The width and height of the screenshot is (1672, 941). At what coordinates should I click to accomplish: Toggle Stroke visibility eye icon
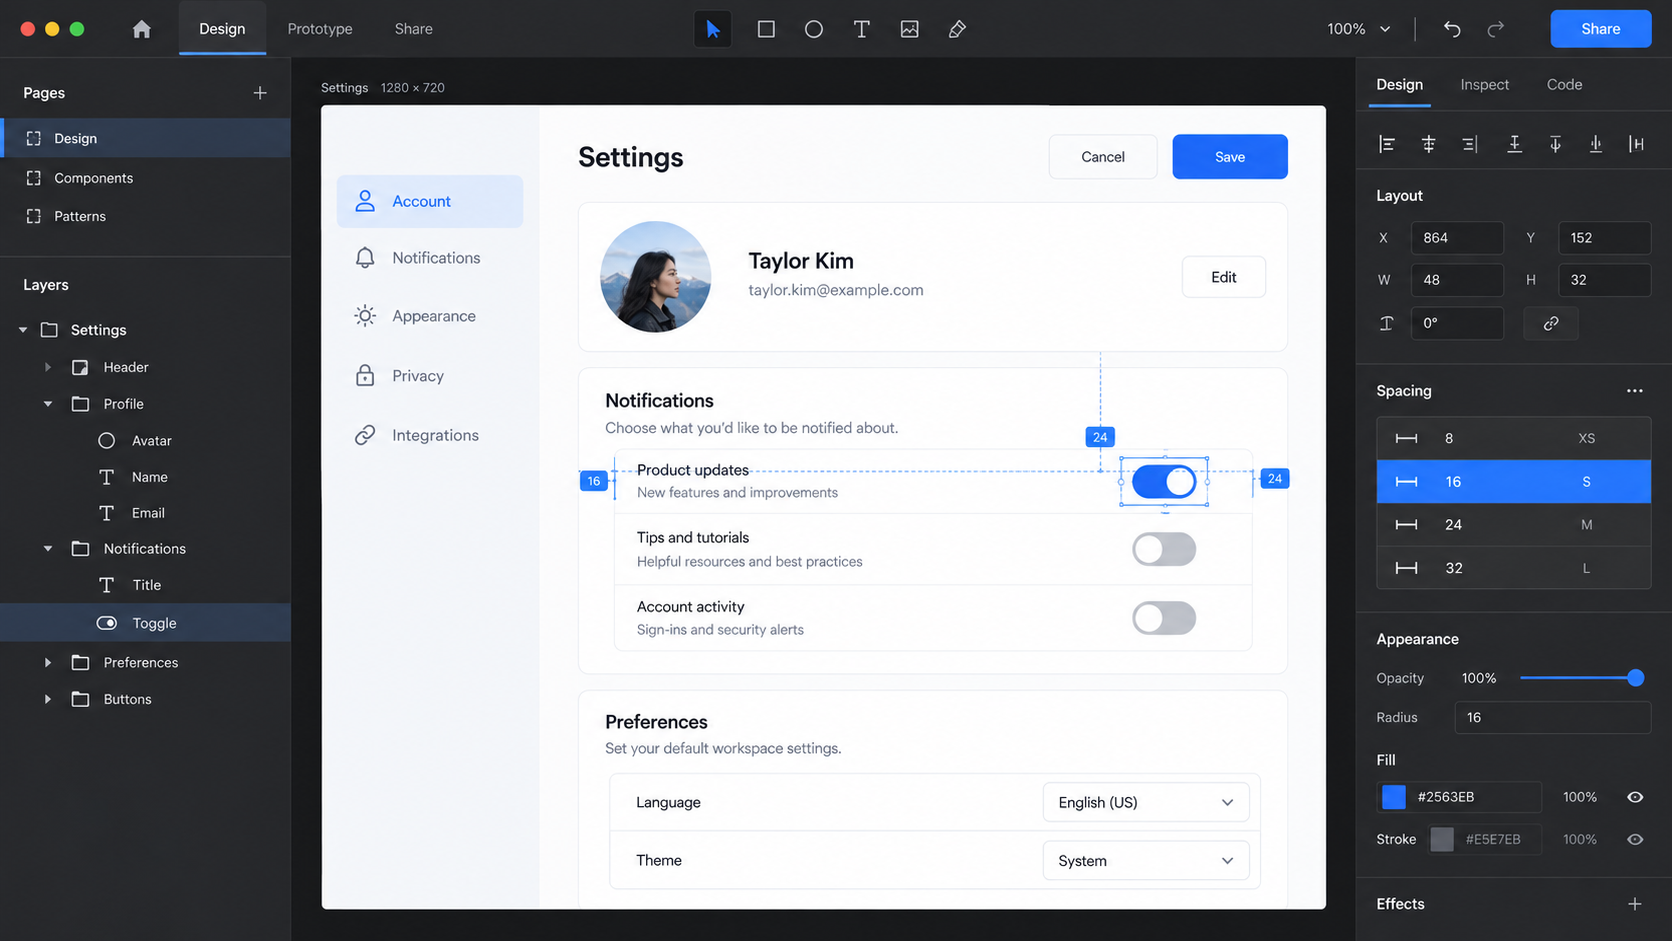pyautogui.click(x=1635, y=839)
